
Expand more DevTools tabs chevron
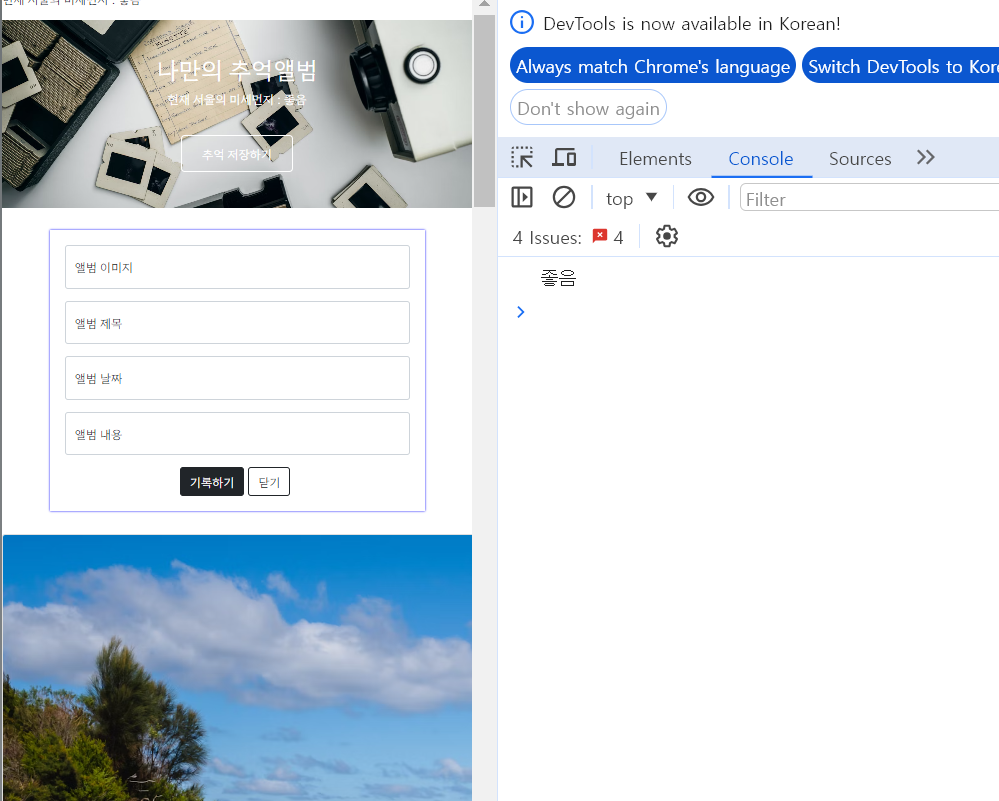(926, 157)
